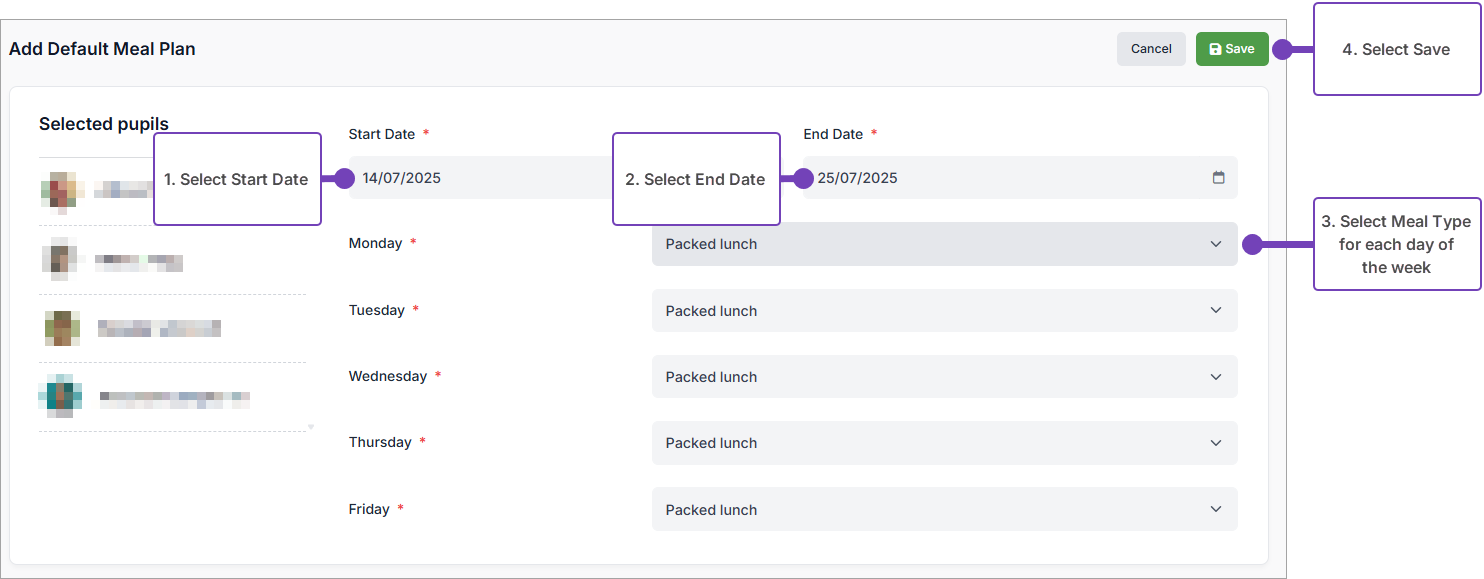This screenshot has width=1484, height=579.
Task: Click the second selected pupil's avatar
Action: pyautogui.click(x=61, y=260)
